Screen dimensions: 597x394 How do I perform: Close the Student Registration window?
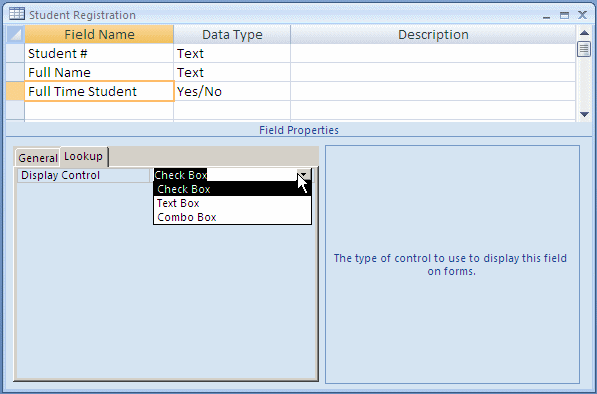582,15
